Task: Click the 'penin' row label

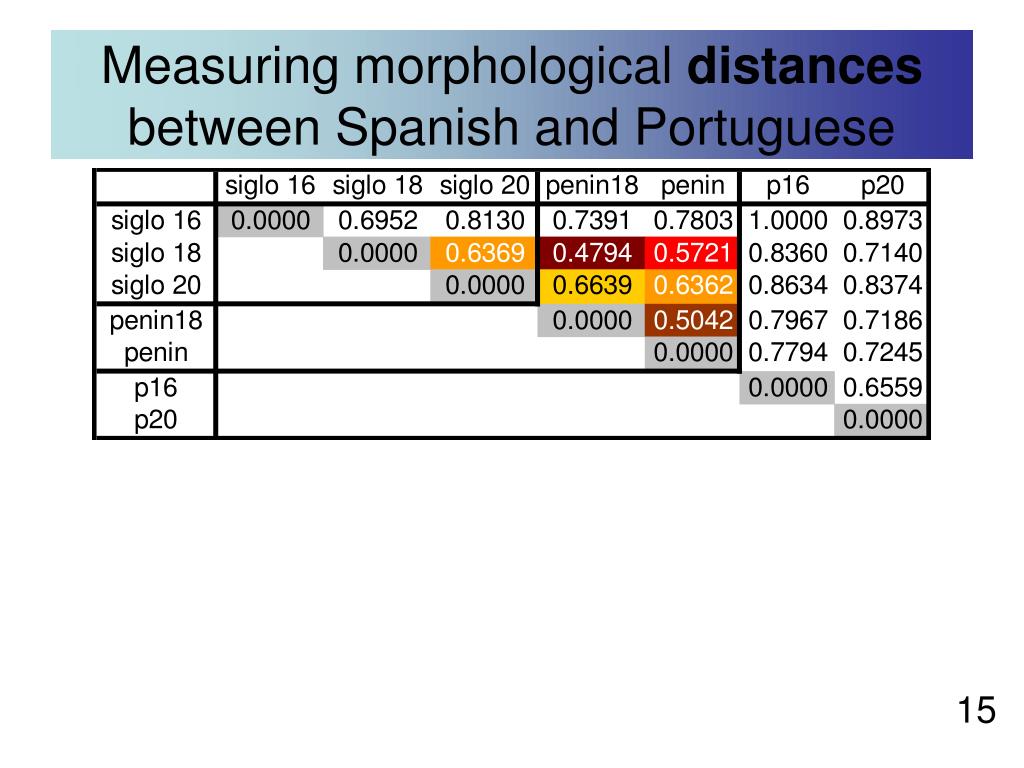Action: tap(156, 353)
